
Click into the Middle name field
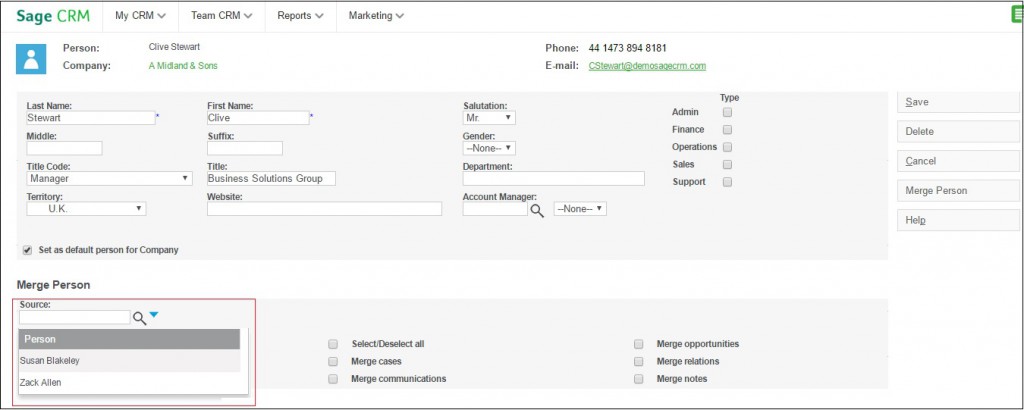(x=64, y=148)
